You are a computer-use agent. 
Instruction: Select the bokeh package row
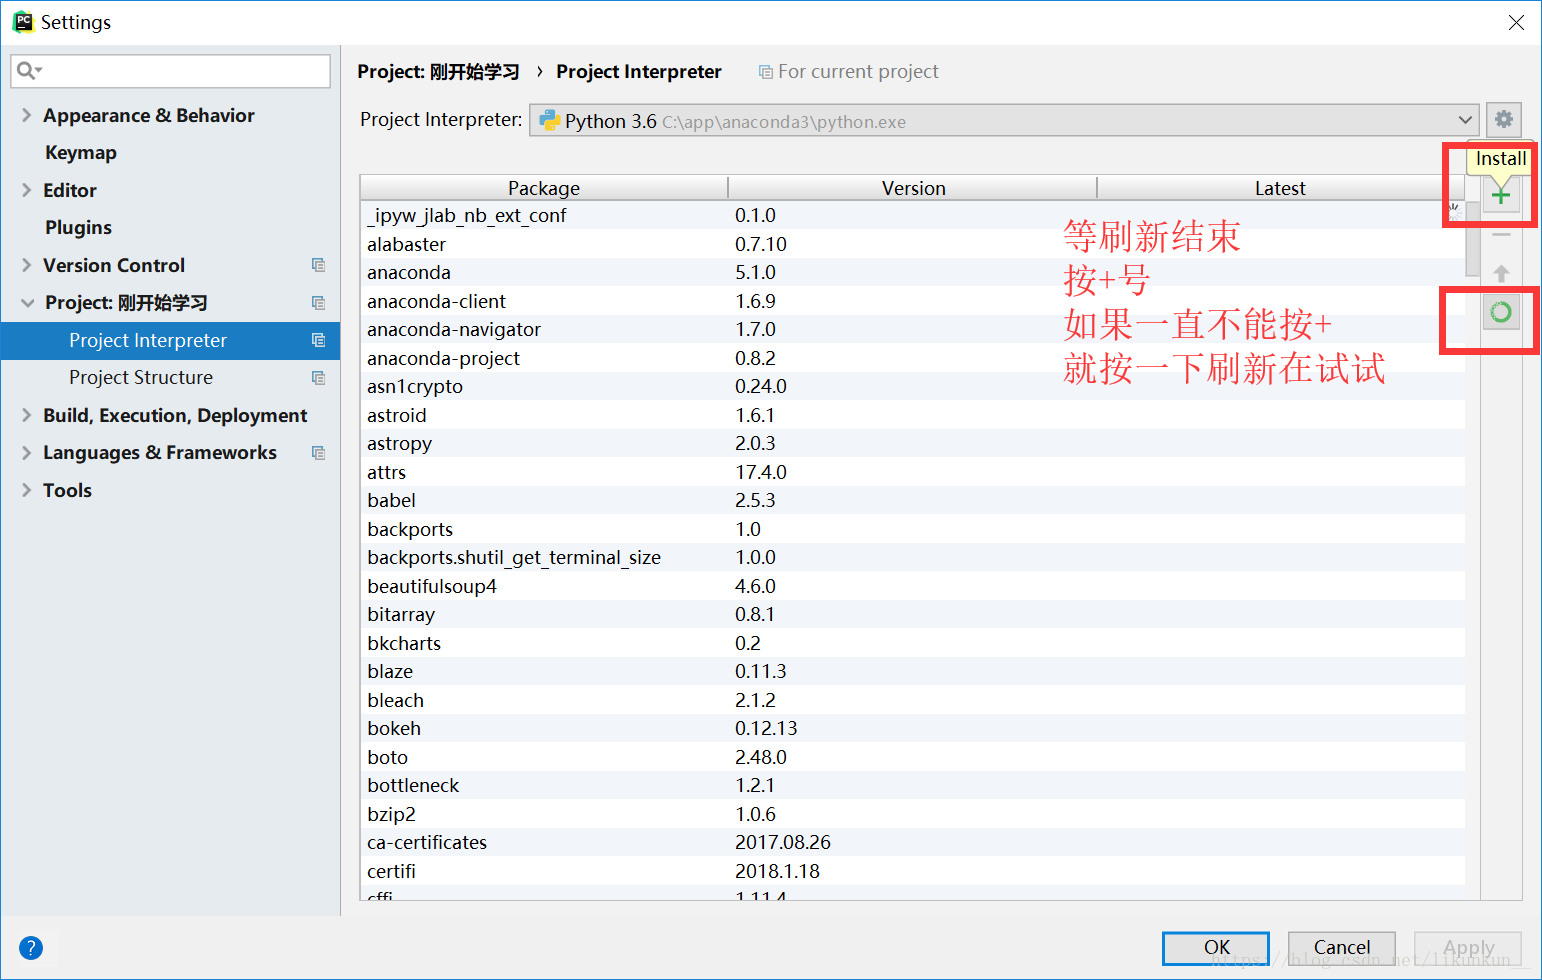tap(912, 728)
